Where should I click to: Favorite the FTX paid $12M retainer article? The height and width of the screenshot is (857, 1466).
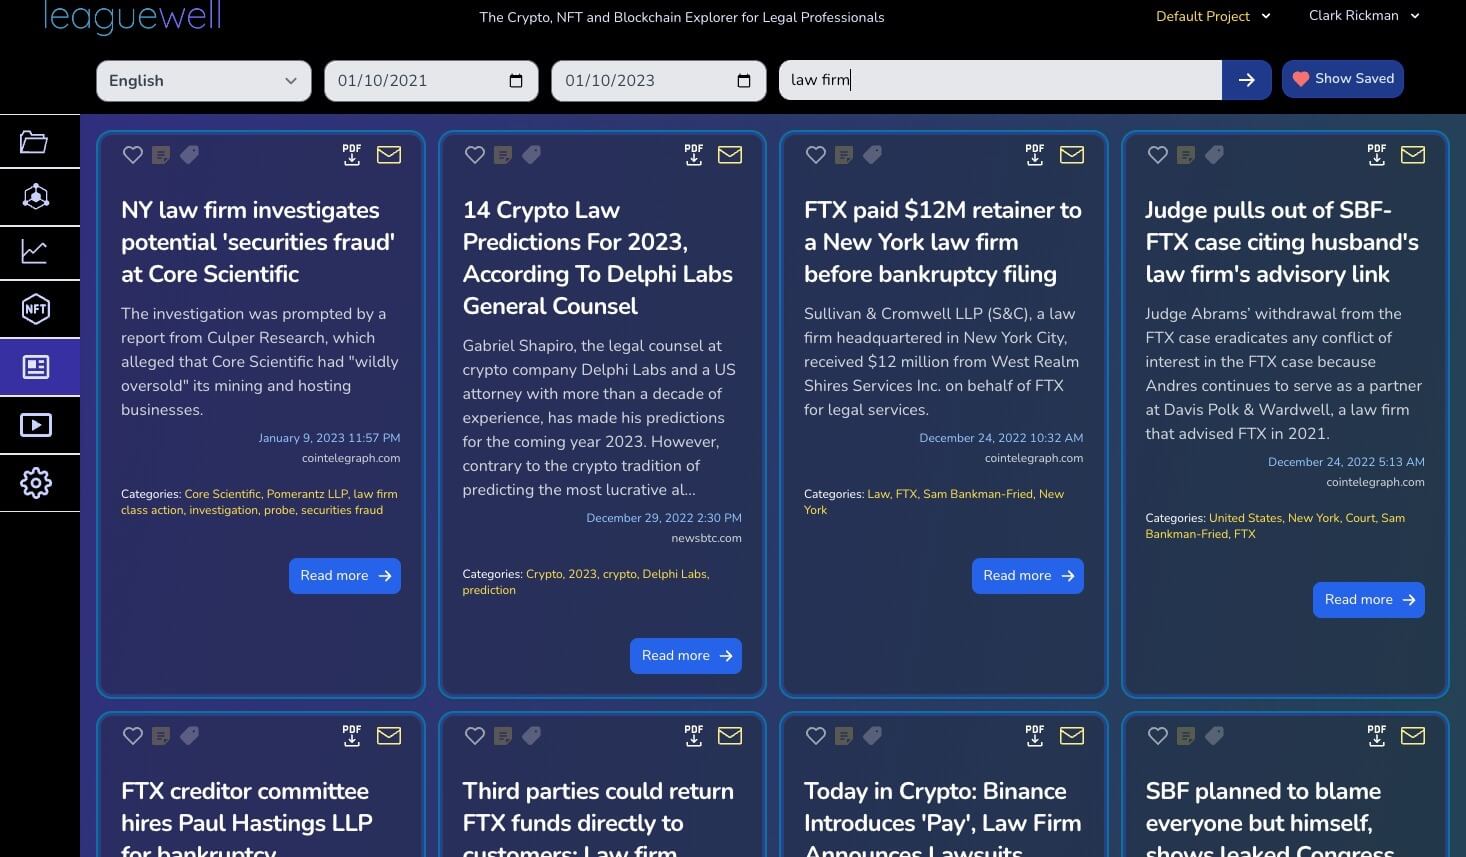pos(816,155)
